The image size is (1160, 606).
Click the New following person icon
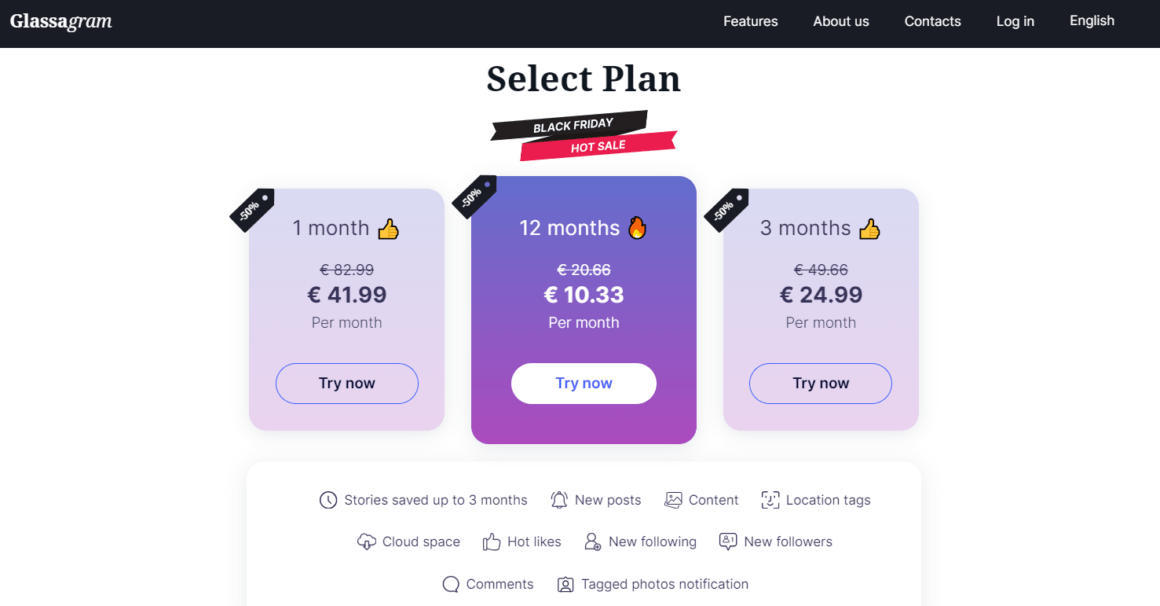(592, 542)
